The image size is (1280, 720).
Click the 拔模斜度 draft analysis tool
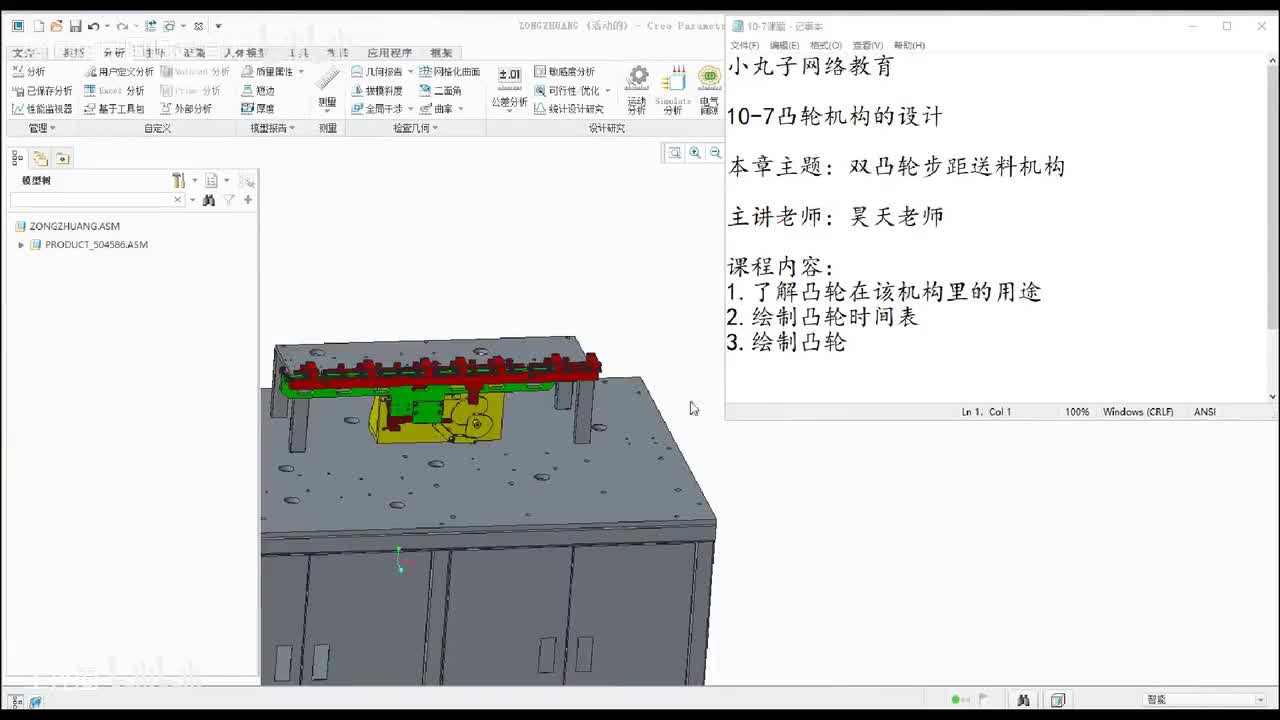coord(377,91)
